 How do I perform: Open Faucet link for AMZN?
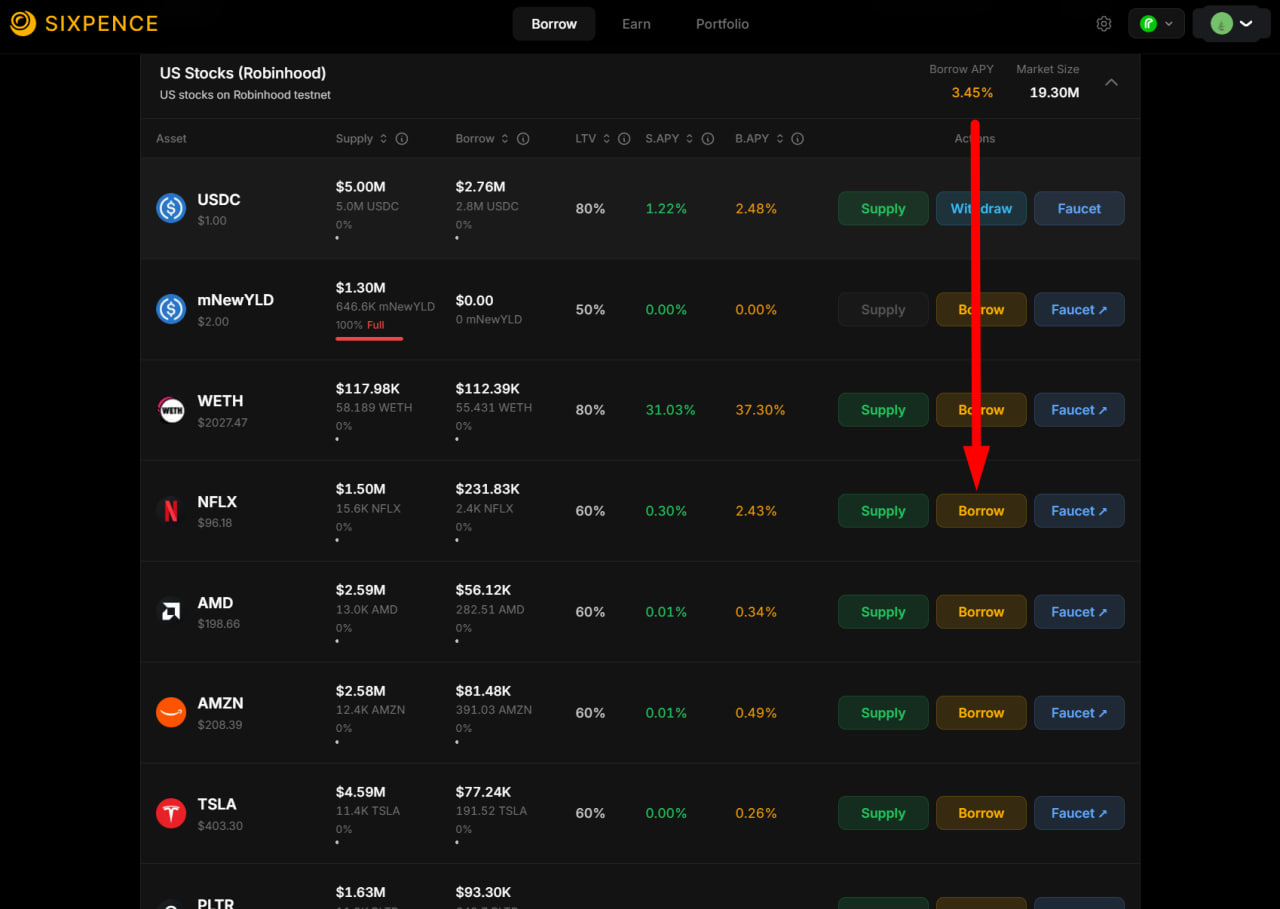click(x=1079, y=713)
